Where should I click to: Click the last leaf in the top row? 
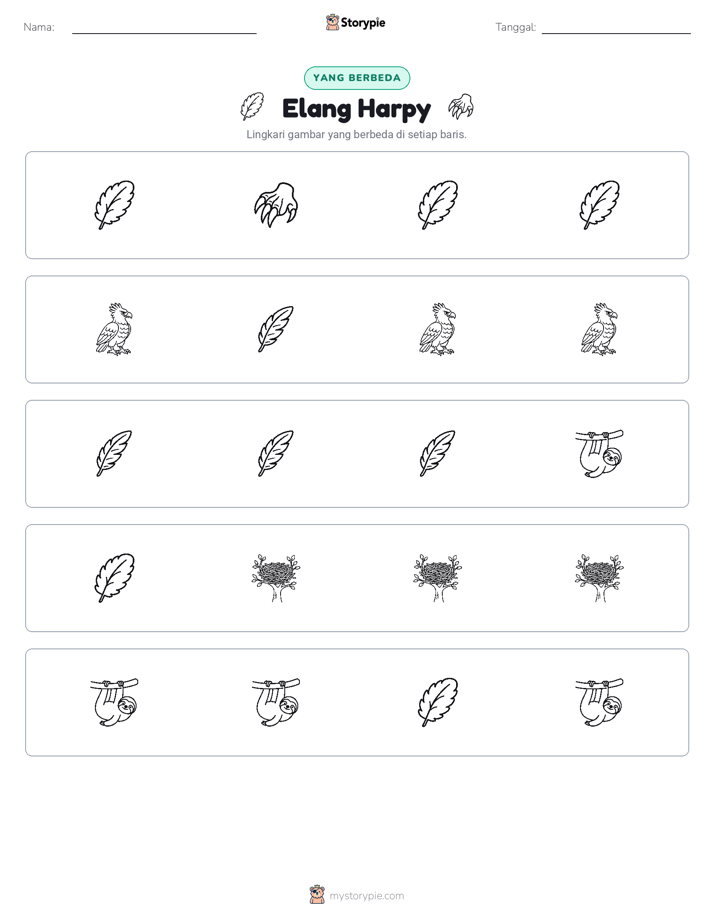click(x=599, y=205)
